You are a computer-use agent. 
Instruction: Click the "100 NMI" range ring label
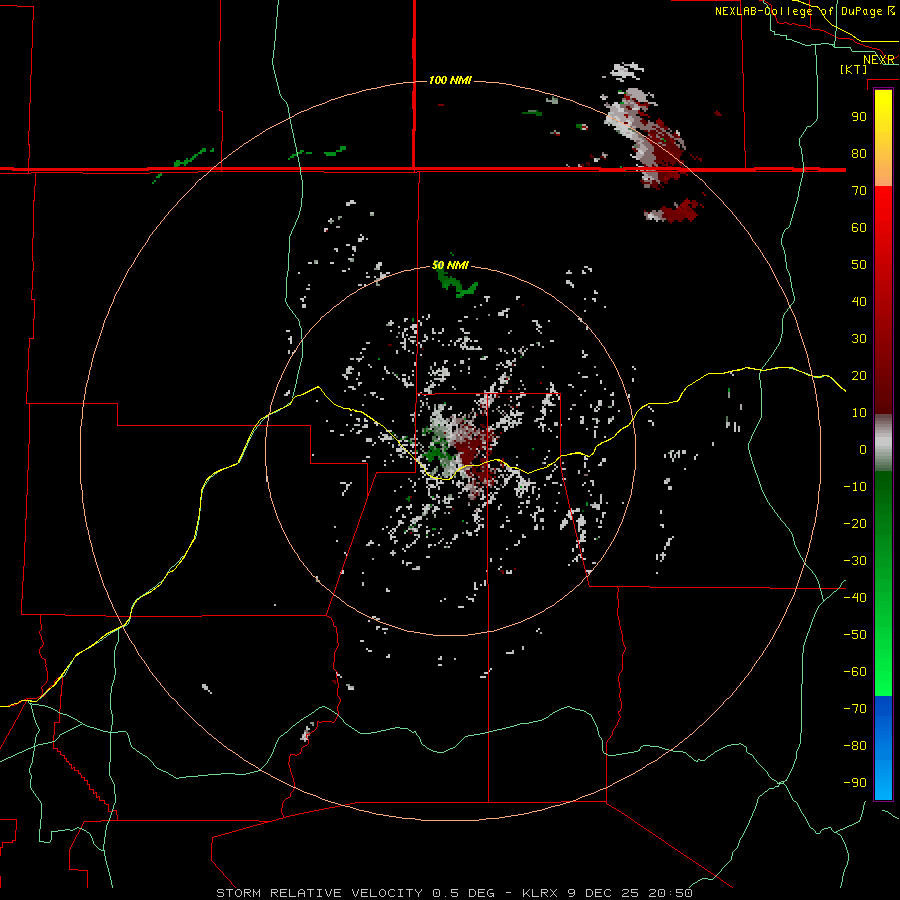[x=451, y=80]
